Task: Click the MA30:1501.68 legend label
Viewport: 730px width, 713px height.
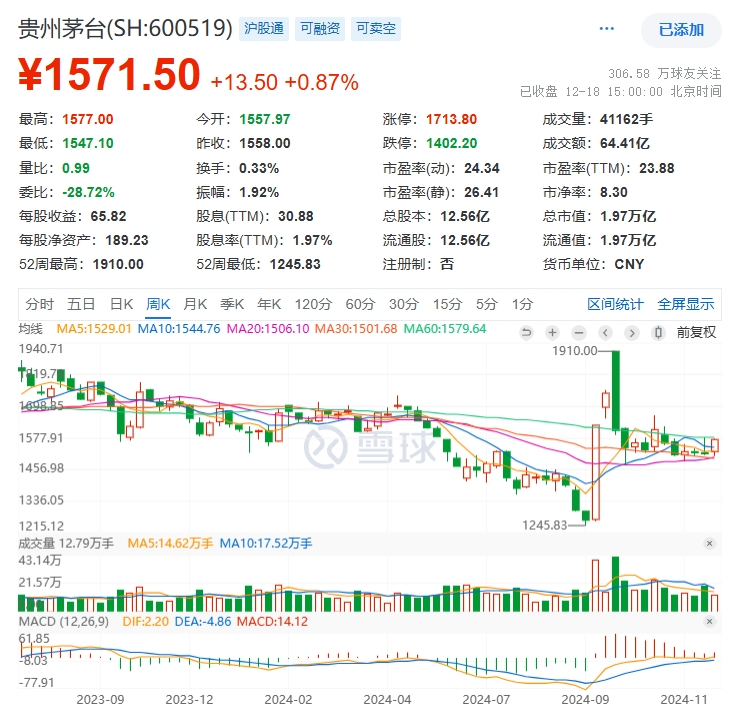Action: 356,329
